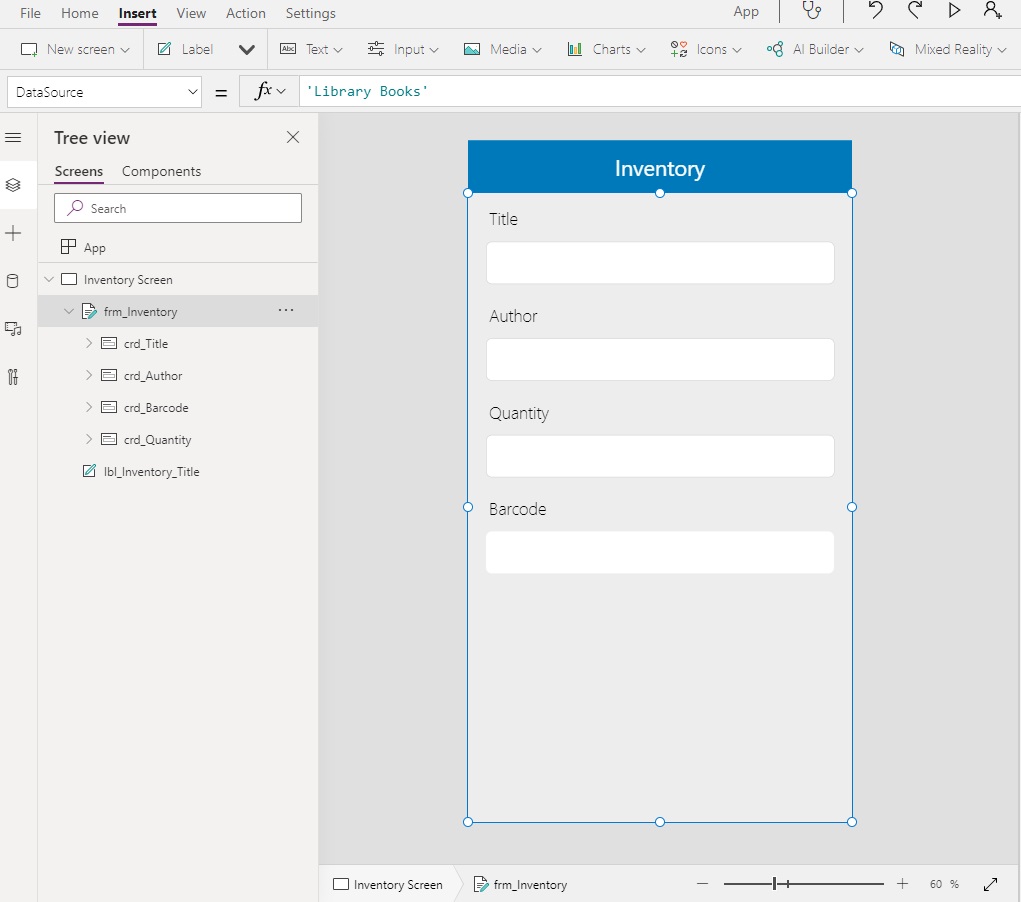Expand the crd_Barcode card node

click(88, 407)
